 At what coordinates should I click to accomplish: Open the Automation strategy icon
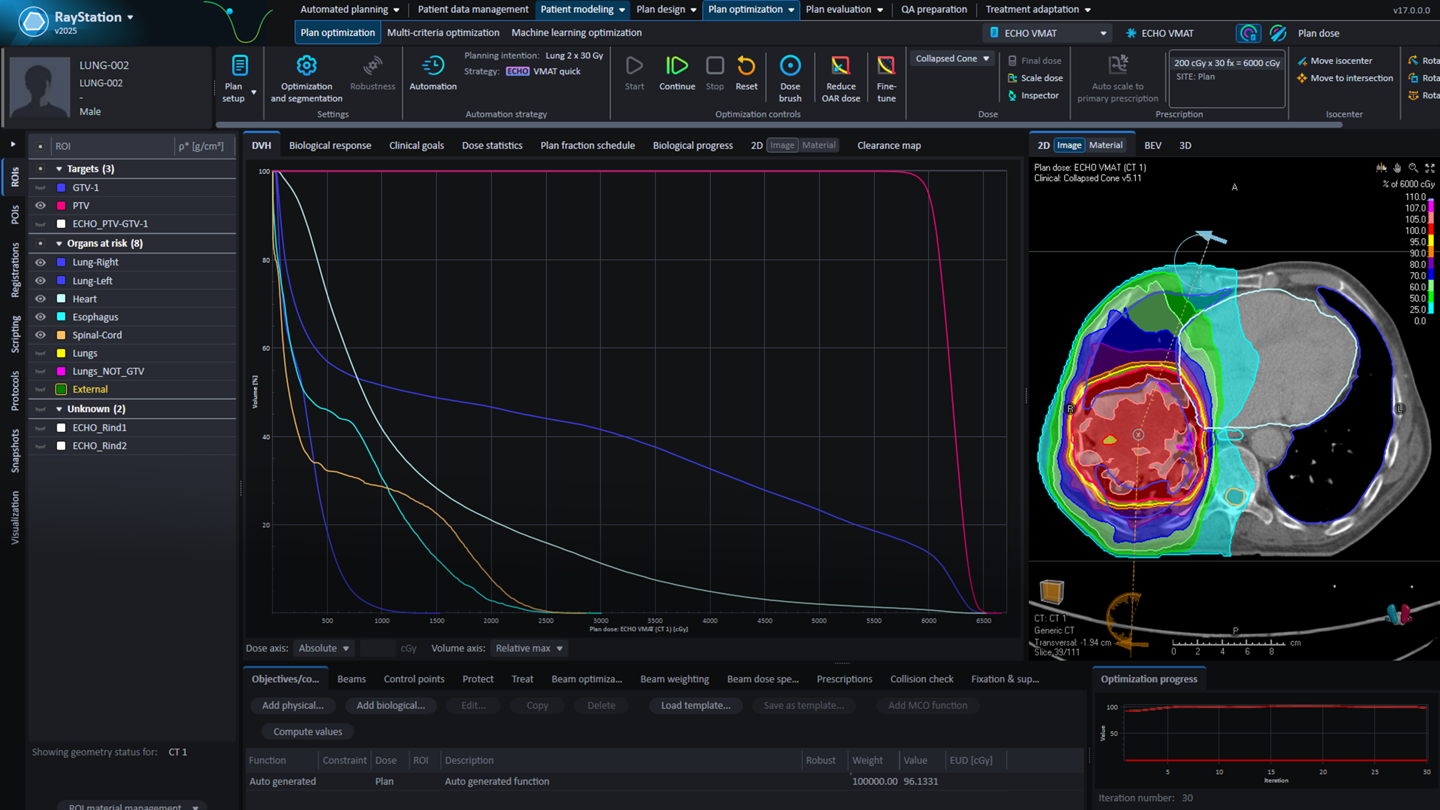click(433, 67)
